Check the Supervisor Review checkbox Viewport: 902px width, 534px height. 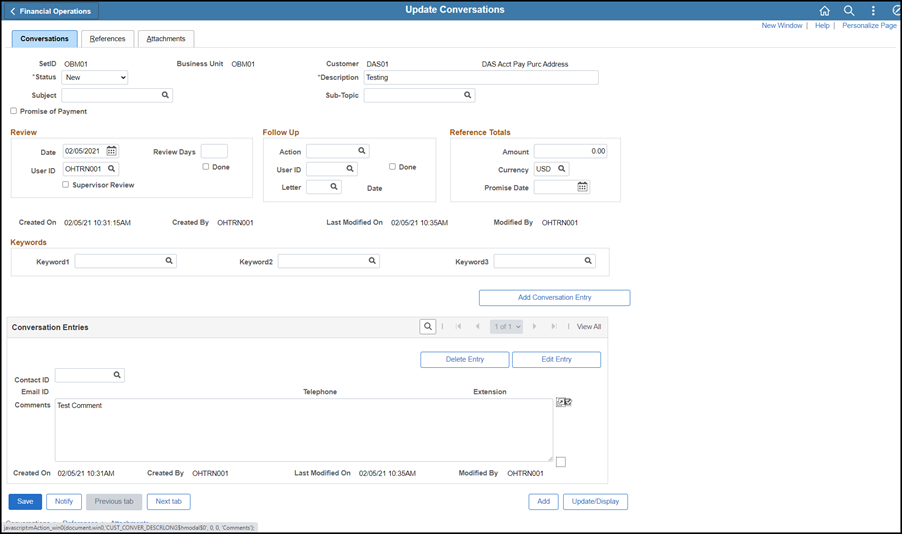pos(66,185)
